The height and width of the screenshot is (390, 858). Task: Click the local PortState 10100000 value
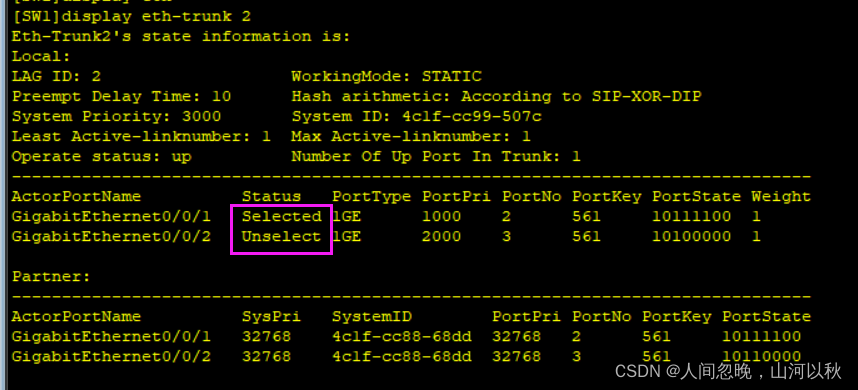pos(691,236)
